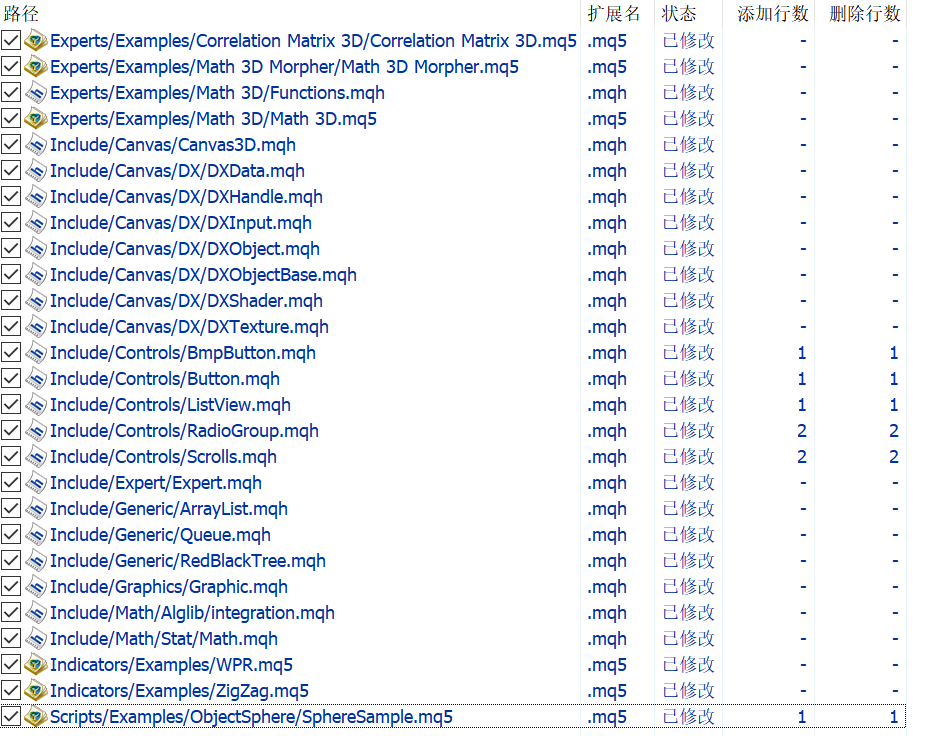Click .mqh extension in ListView.mqh row
This screenshot has height=736, width=931.
pyautogui.click(x=607, y=405)
